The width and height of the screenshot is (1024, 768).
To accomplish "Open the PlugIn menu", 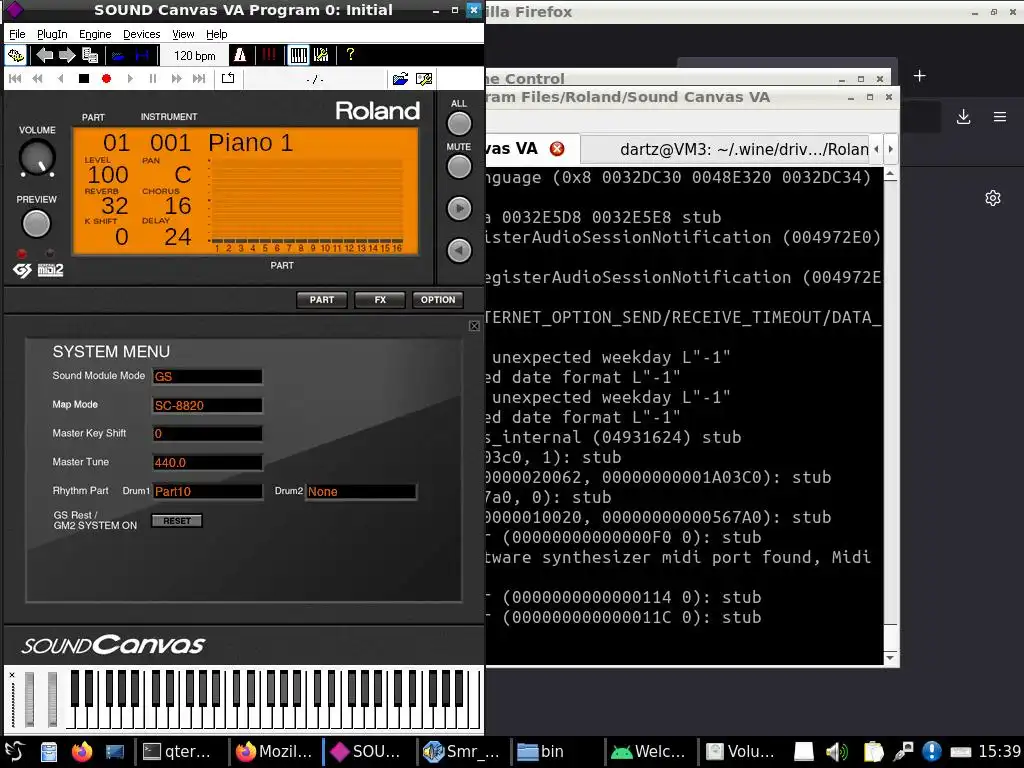I will pos(52,34).
